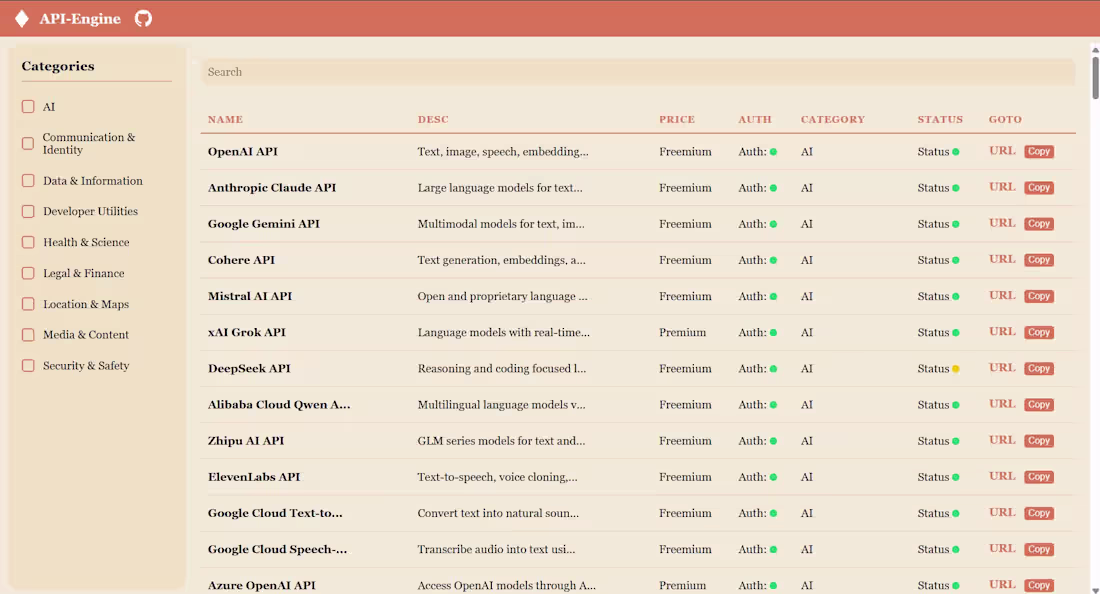Click the diamond logo next to API-Engine
Screen dimensions: 1100x594
tap(21, 18)
